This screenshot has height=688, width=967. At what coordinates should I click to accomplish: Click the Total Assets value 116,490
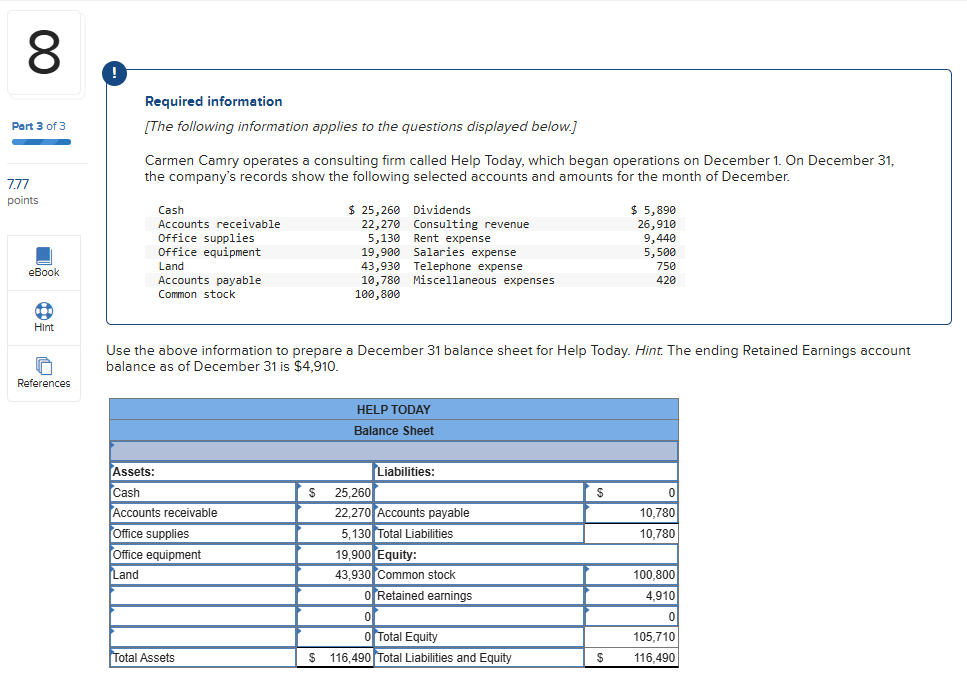[x=350, y=658]
